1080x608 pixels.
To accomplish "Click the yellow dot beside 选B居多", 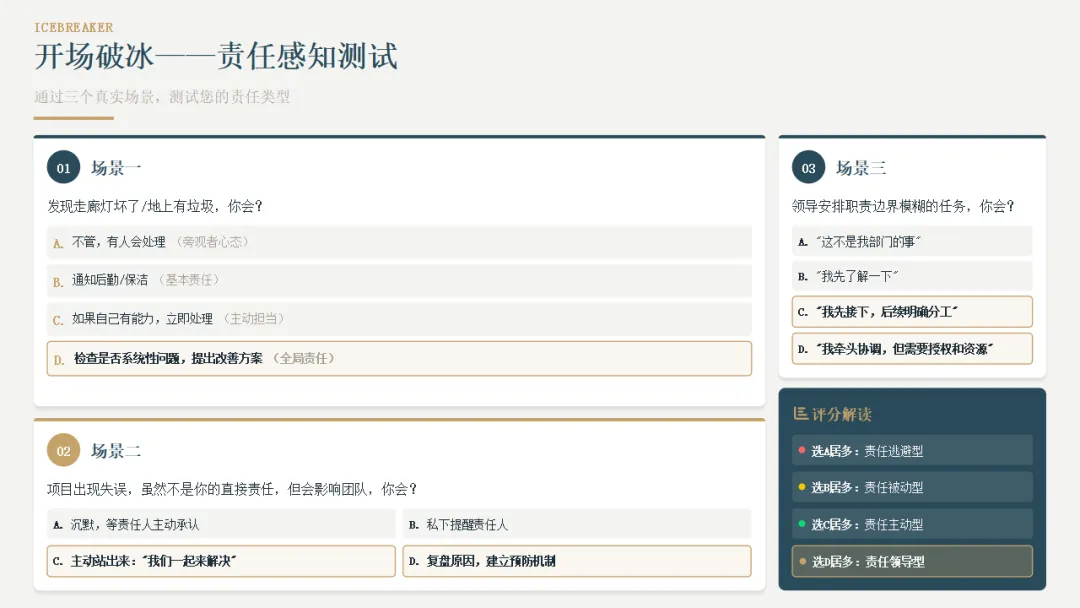I will [802, 487].
